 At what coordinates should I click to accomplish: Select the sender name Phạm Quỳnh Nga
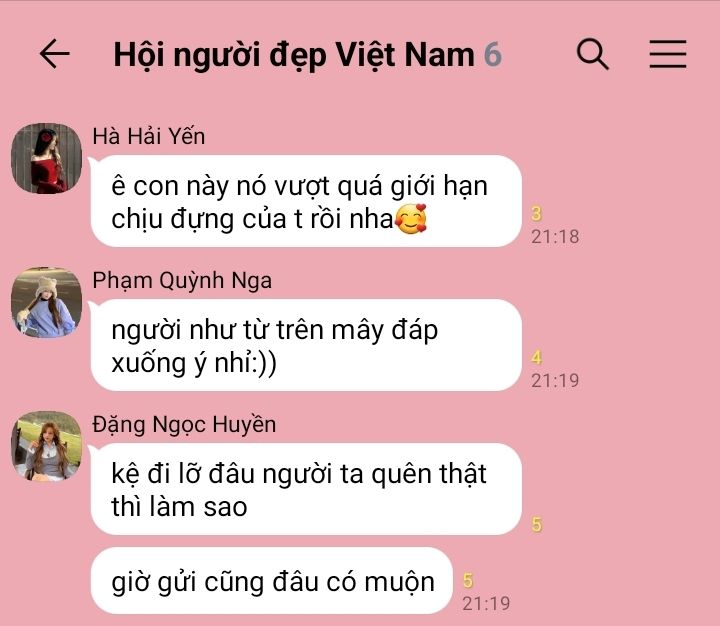pos(182,280)
